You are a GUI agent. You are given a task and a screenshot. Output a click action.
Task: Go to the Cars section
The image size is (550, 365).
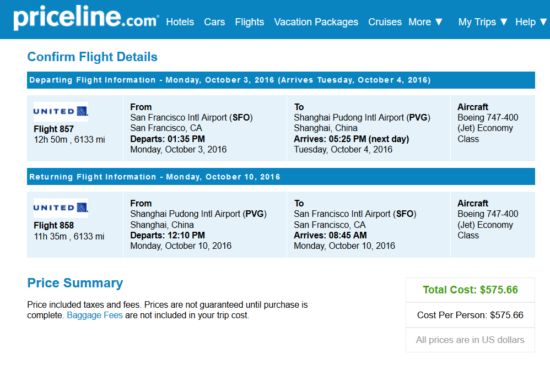tap(214, 22)
